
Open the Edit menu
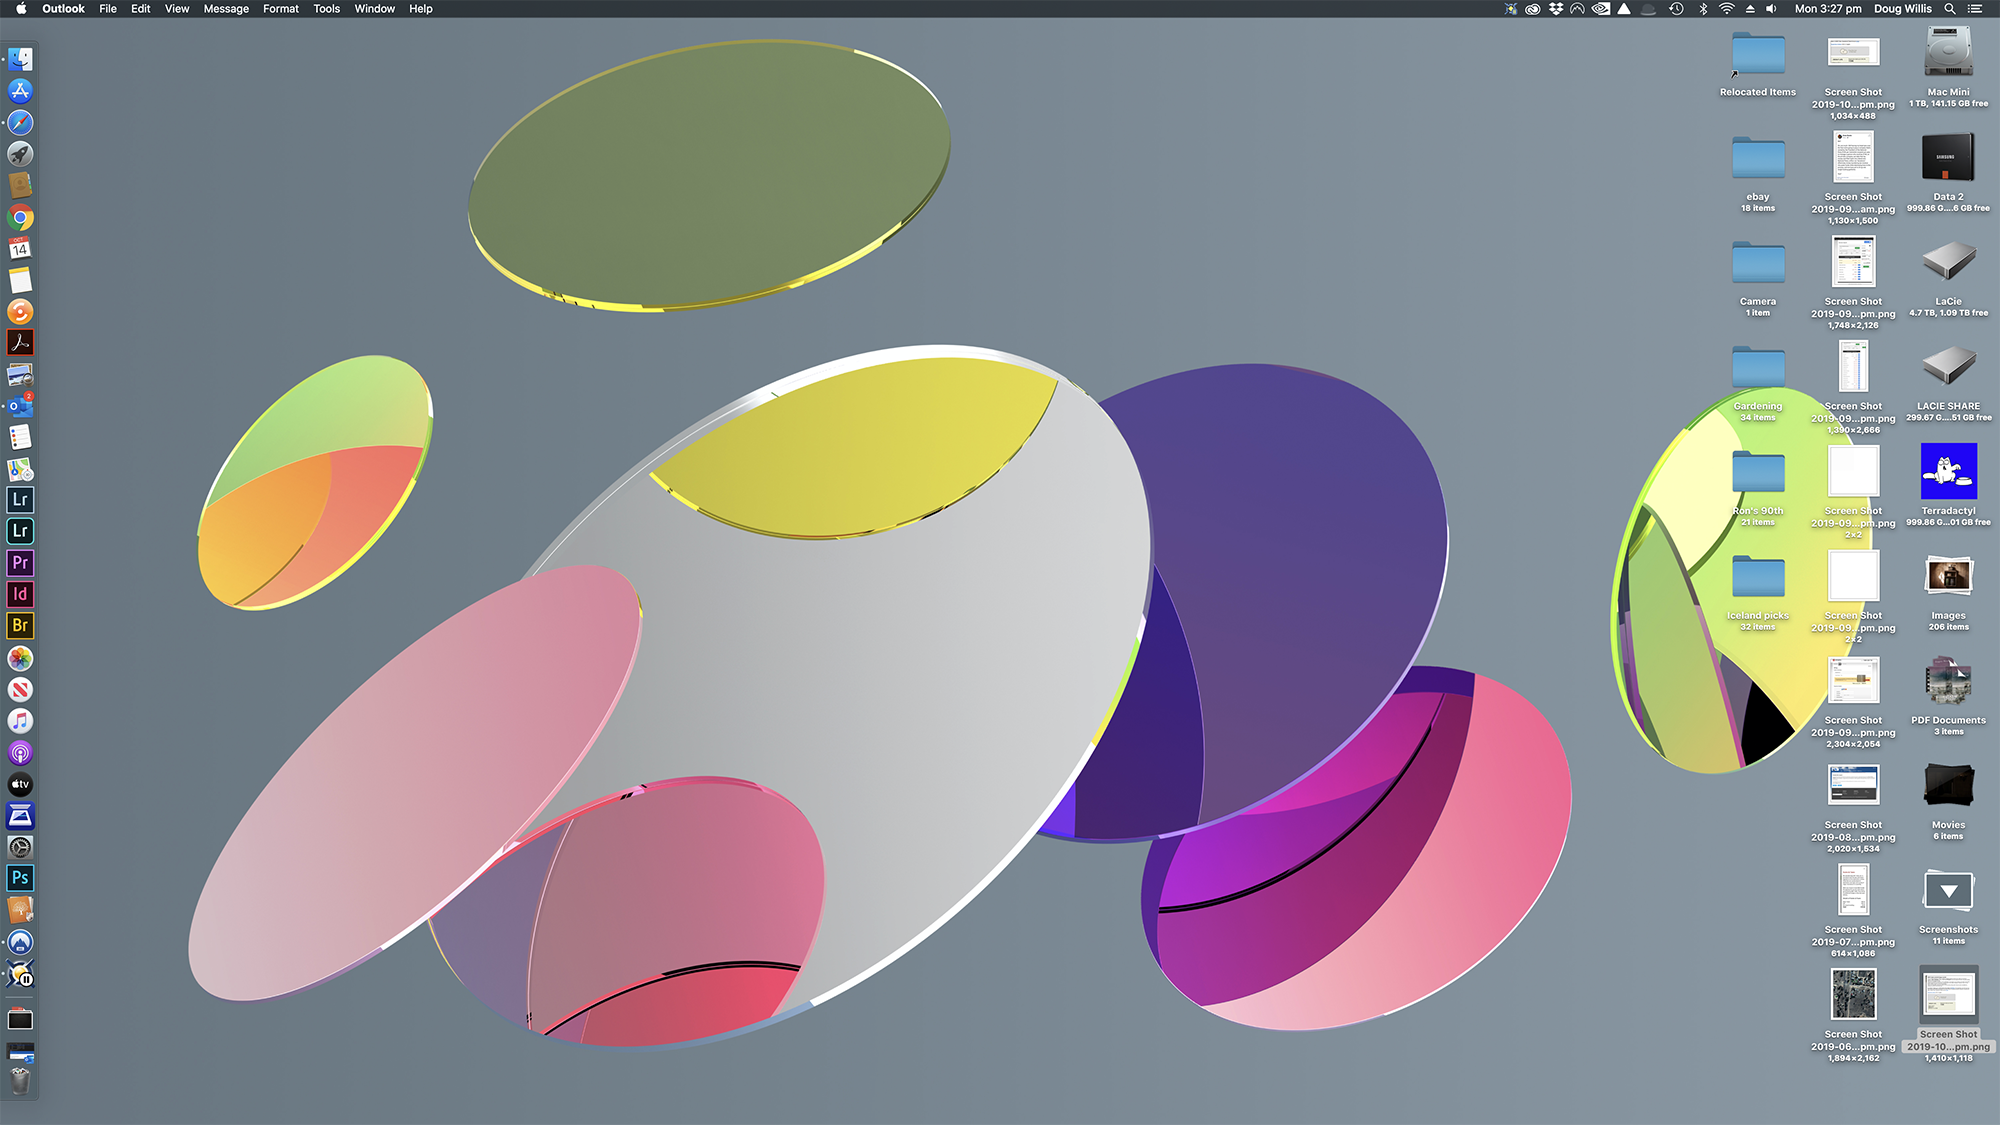[141, 9]
